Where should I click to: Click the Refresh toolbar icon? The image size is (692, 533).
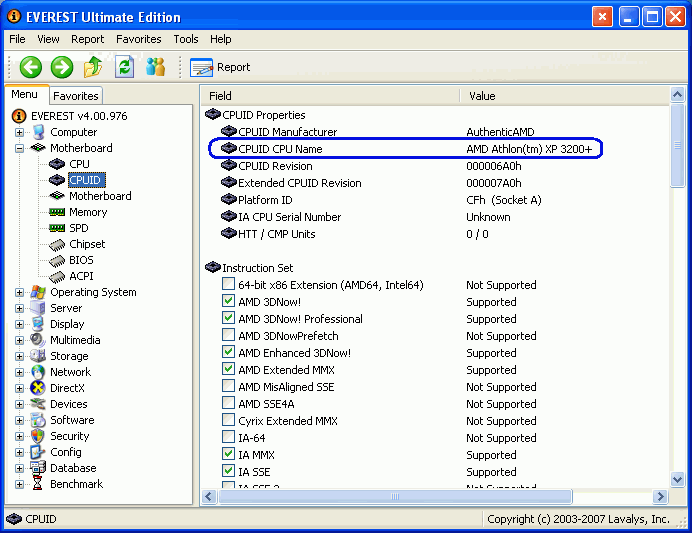pos(124,67)
